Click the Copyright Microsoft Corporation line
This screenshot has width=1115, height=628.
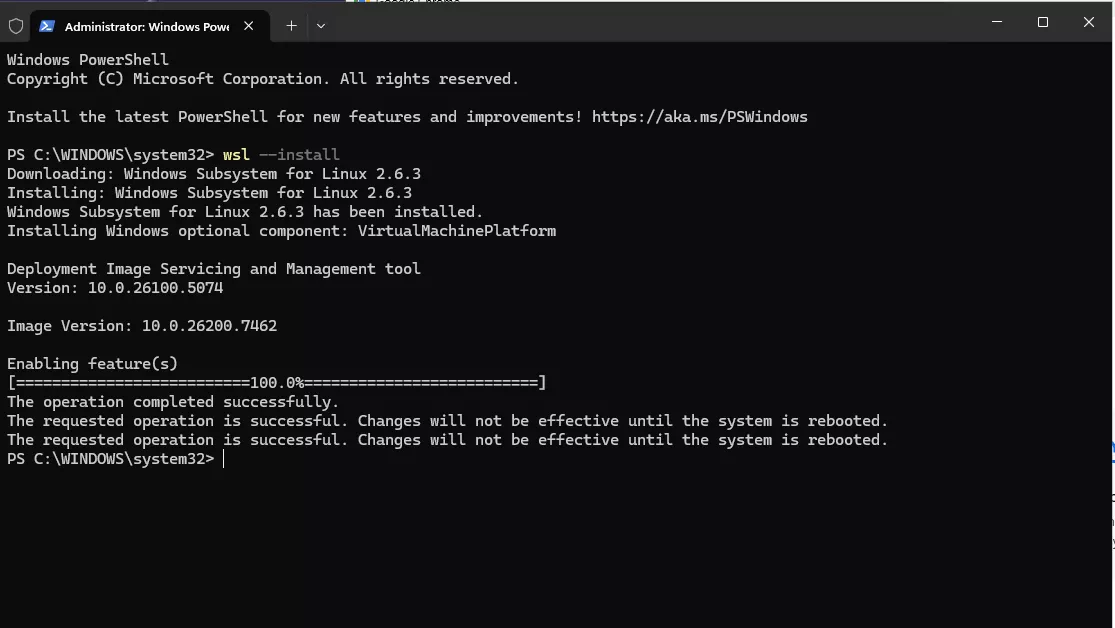pos(263,79)
